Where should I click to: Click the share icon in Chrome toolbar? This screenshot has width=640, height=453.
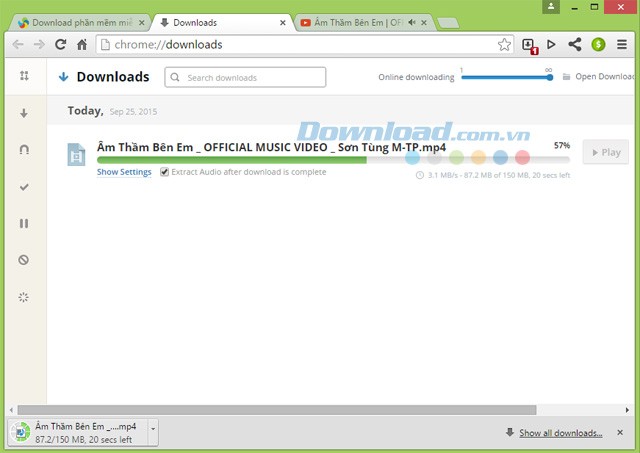(x=575, y=44)
